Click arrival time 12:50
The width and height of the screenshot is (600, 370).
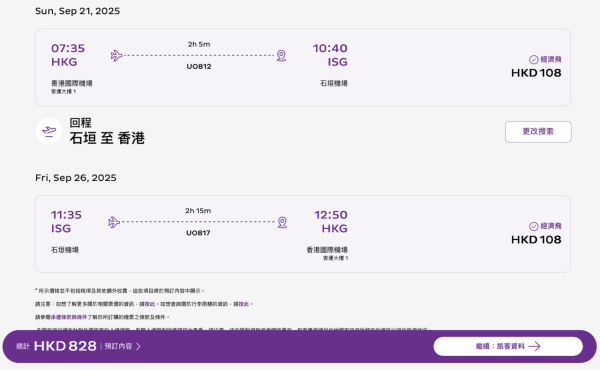click(331, 215)
